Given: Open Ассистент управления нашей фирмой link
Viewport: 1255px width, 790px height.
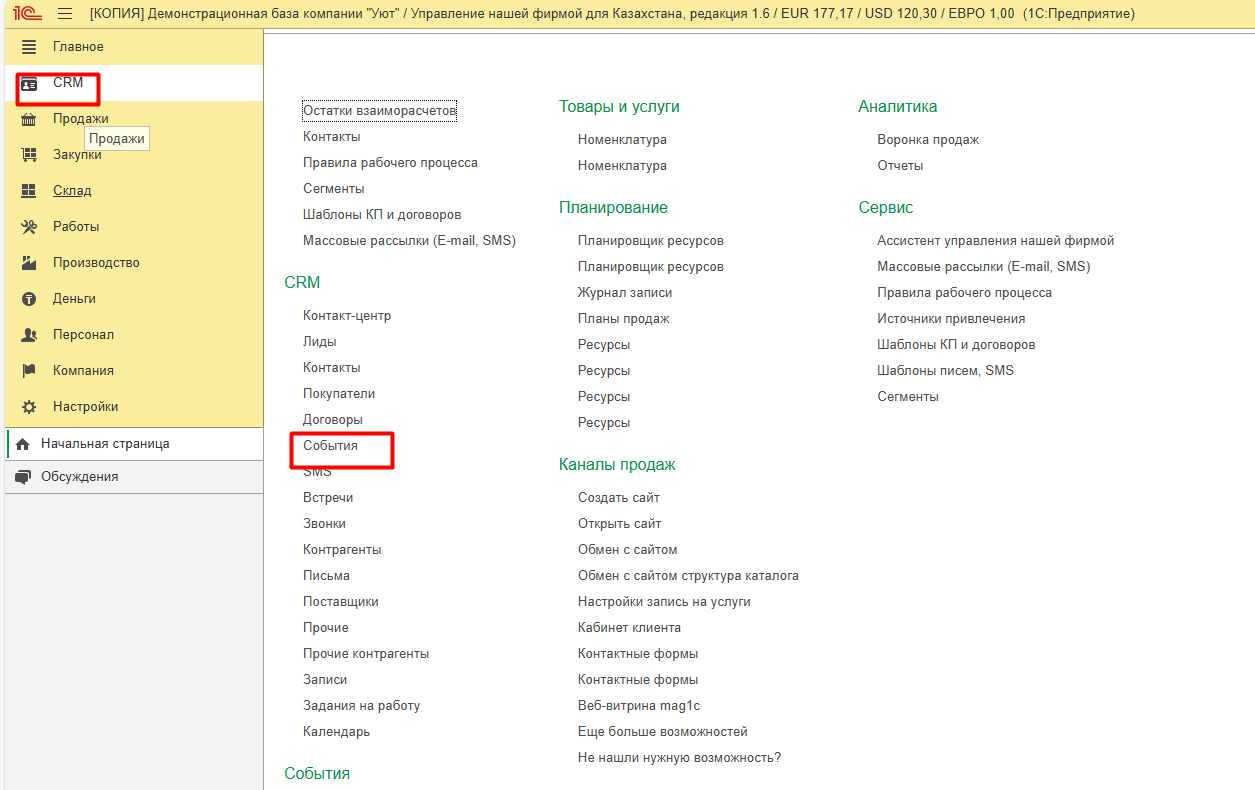Looking at the screenshot, I should 996,241.
